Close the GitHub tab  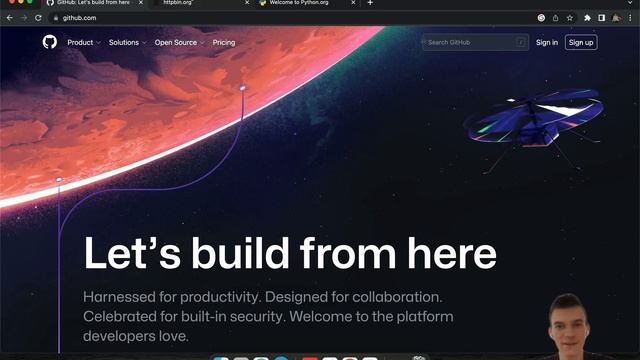[x=141, y=2]
